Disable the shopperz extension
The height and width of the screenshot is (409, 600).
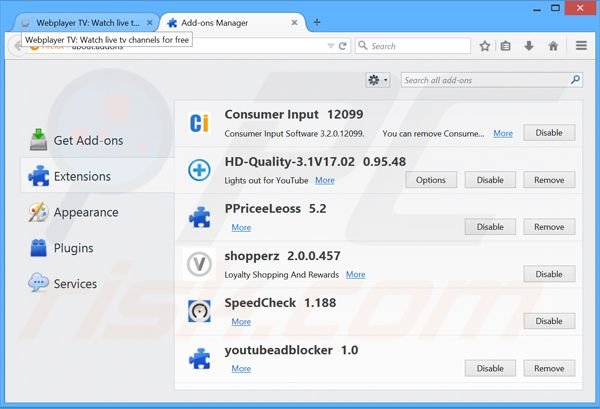click(x=549, y=274)
